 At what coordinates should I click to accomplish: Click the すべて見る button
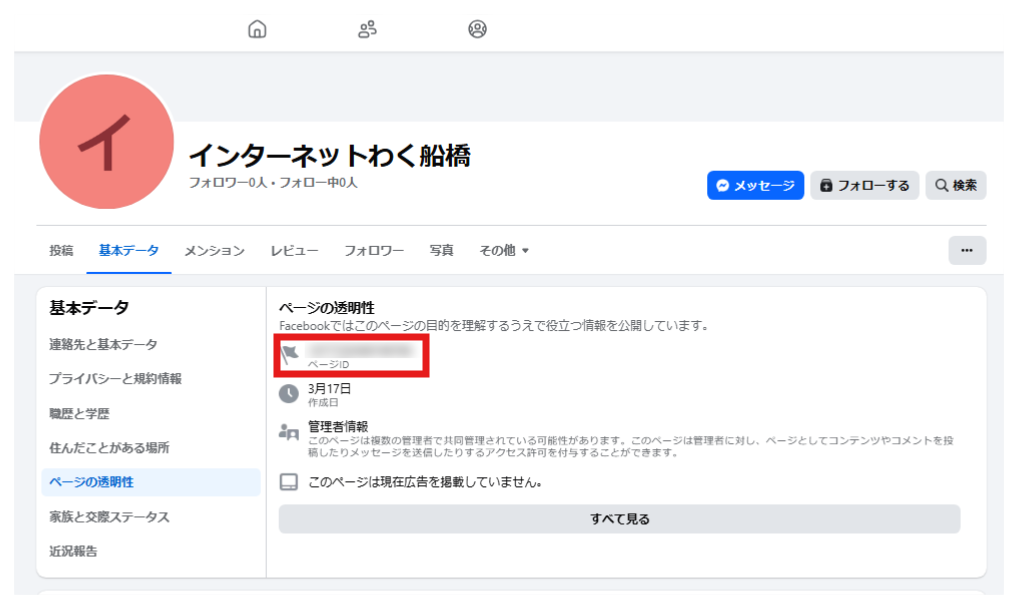point(619,519)
